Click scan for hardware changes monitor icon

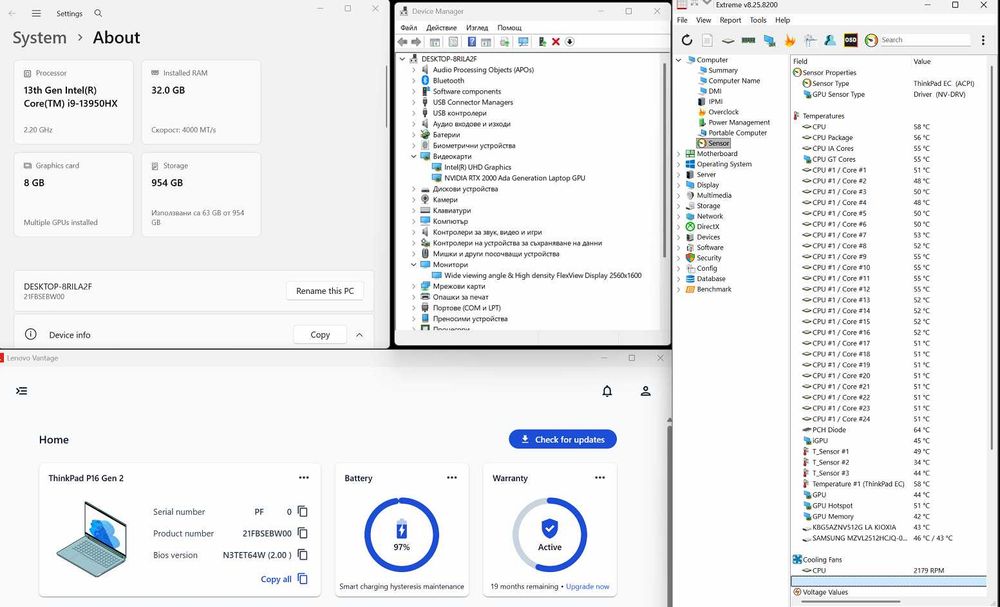tap(524, 42)
